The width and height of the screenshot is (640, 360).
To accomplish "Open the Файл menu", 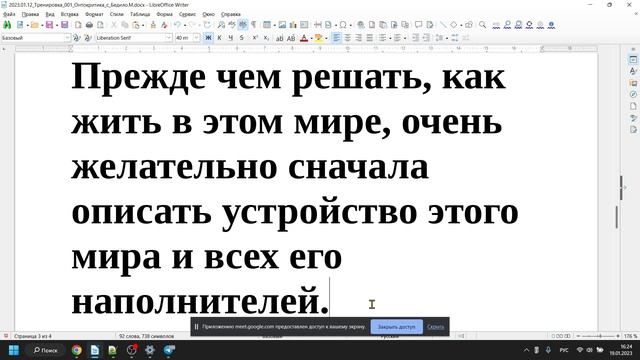I will click(x=9, y=14).
